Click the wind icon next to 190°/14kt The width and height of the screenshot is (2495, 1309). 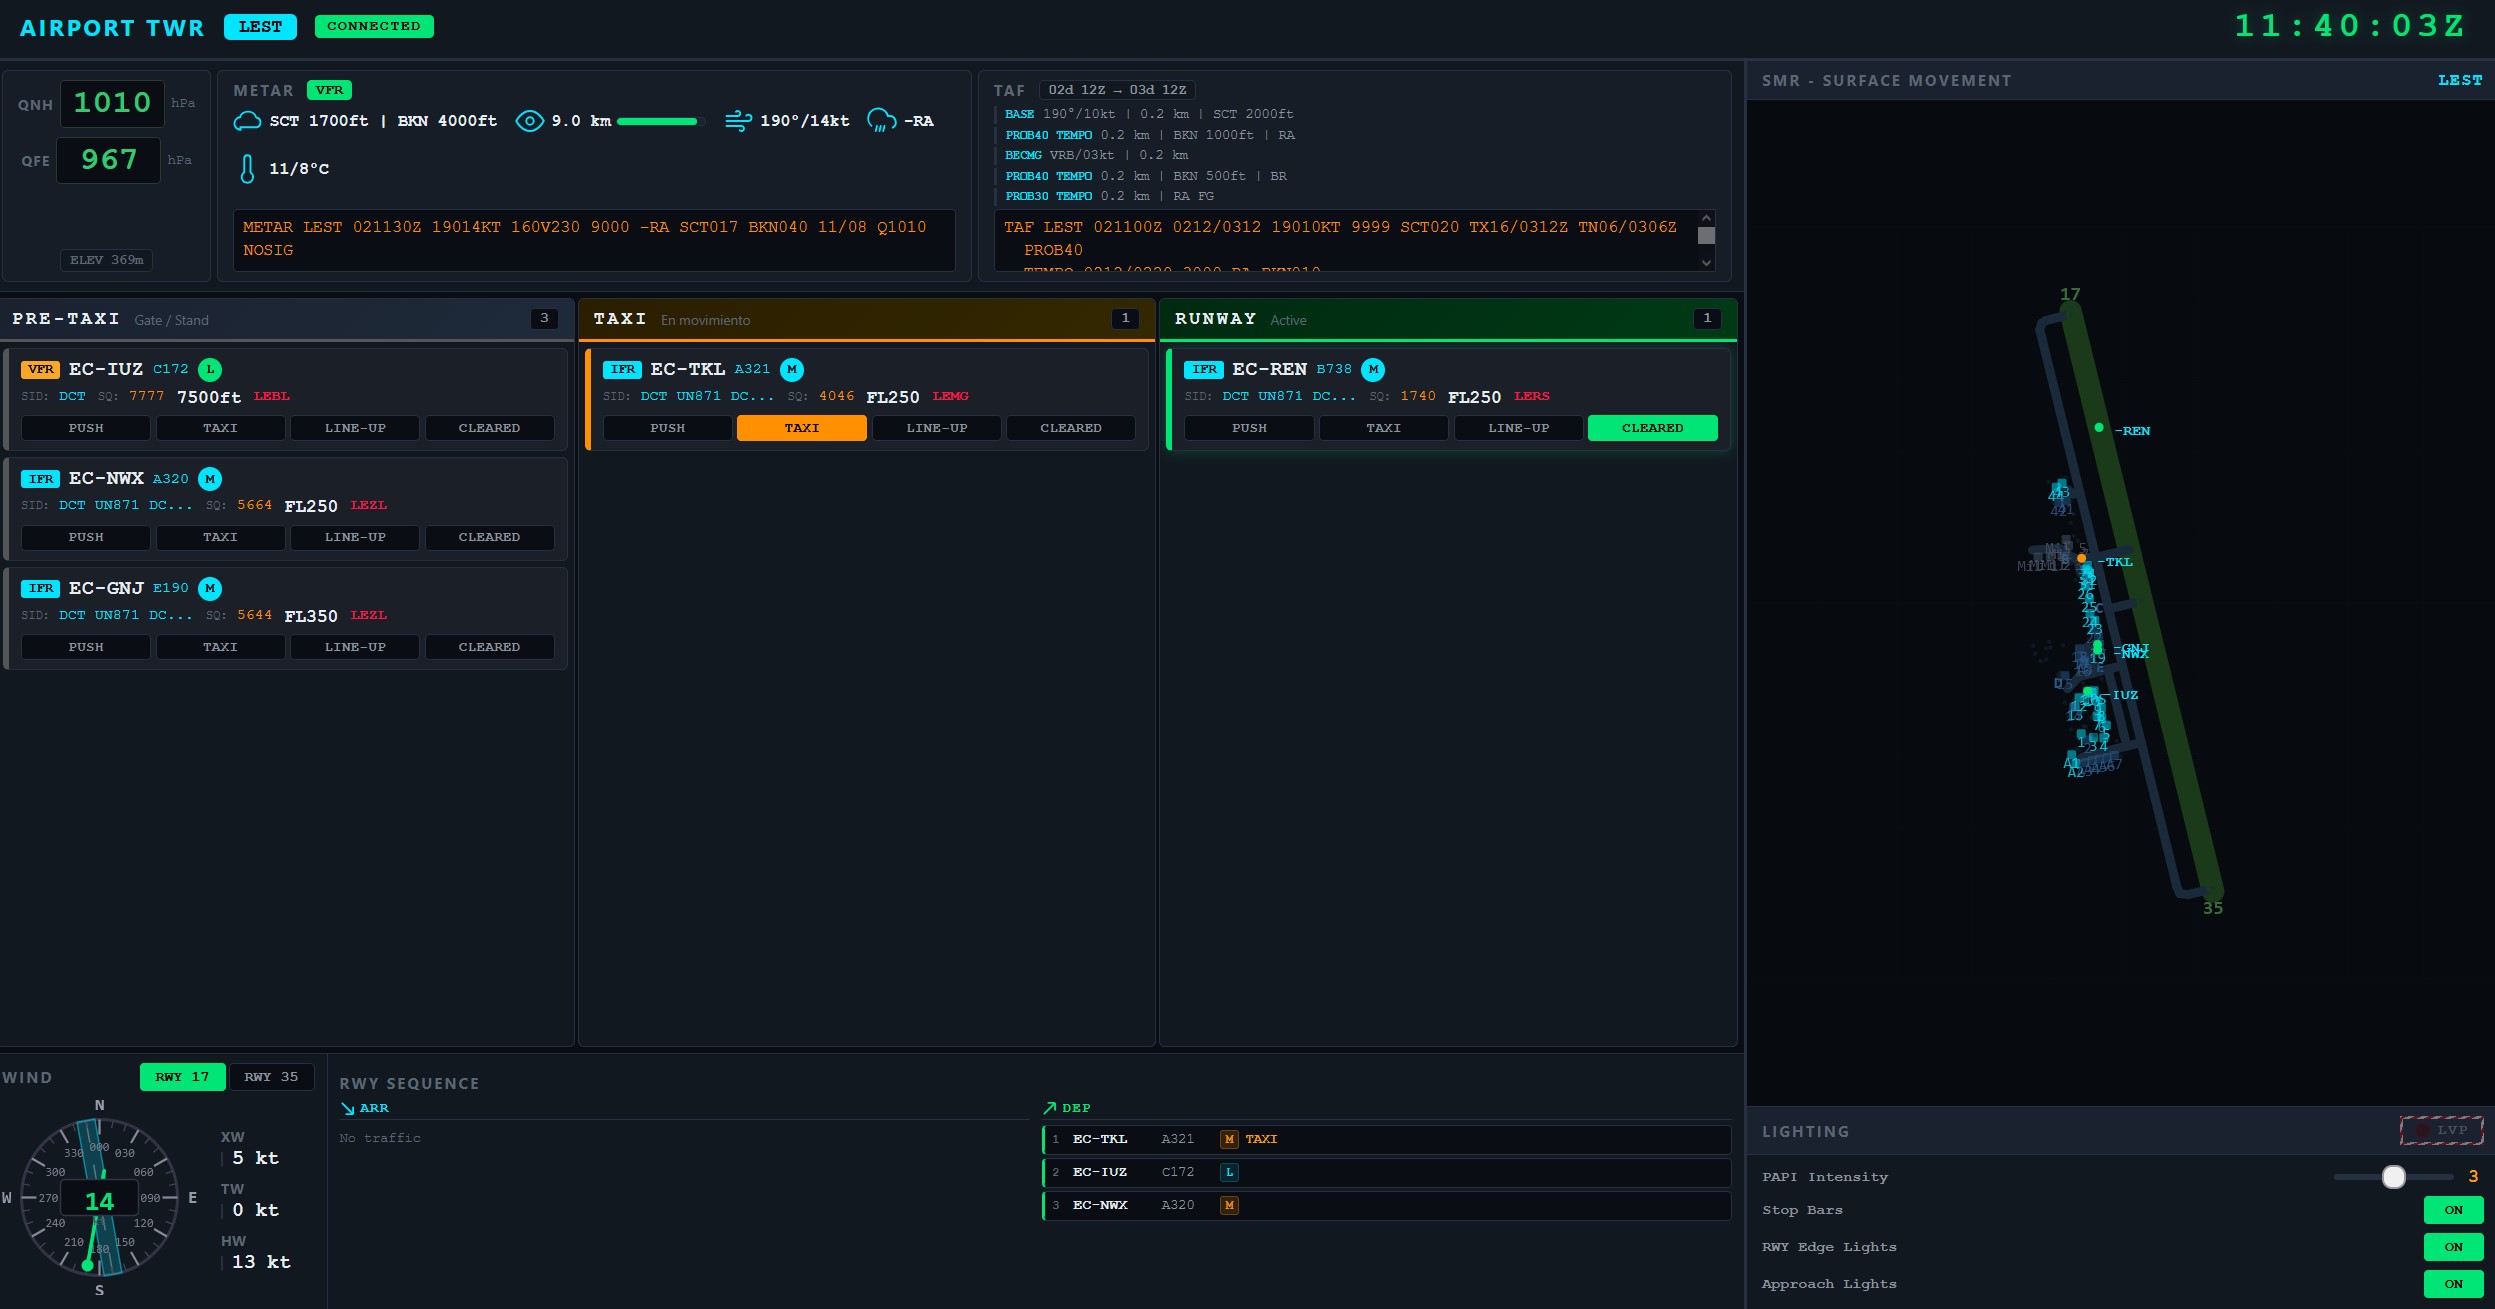740,120
